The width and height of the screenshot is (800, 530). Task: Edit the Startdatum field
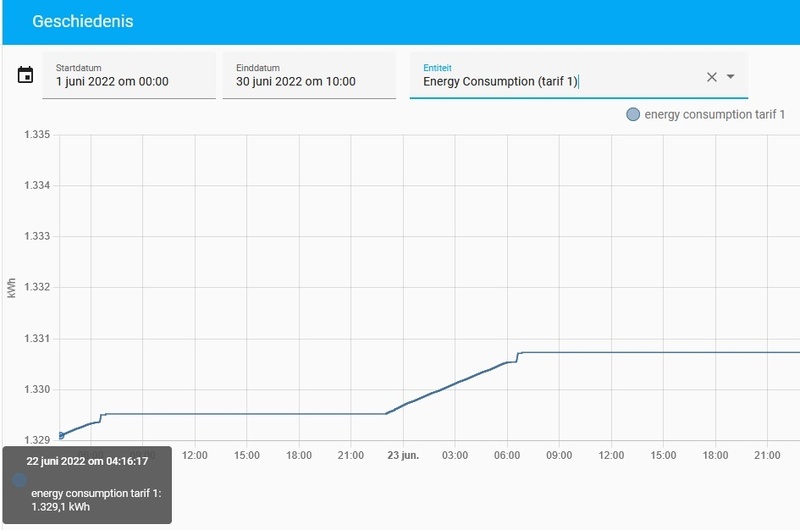(x=129, y=75)
